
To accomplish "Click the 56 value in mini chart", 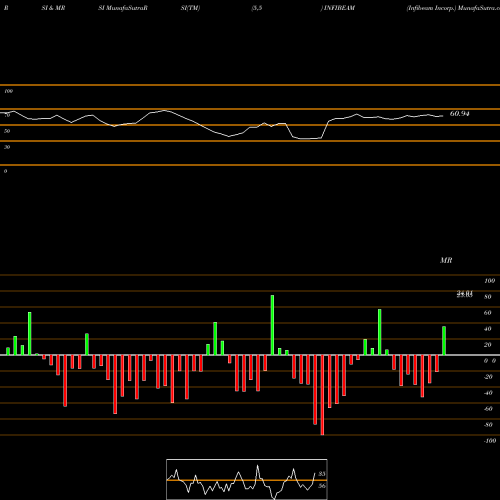I will coord(322,486).
